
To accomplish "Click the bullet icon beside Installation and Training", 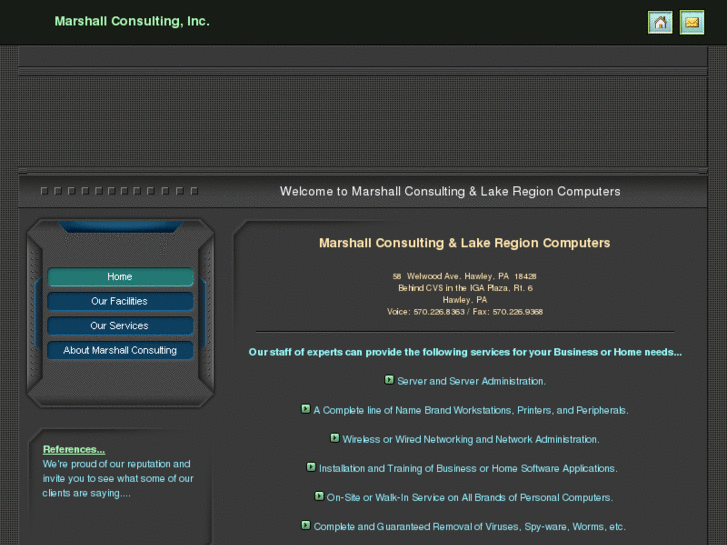I will 311,467.
